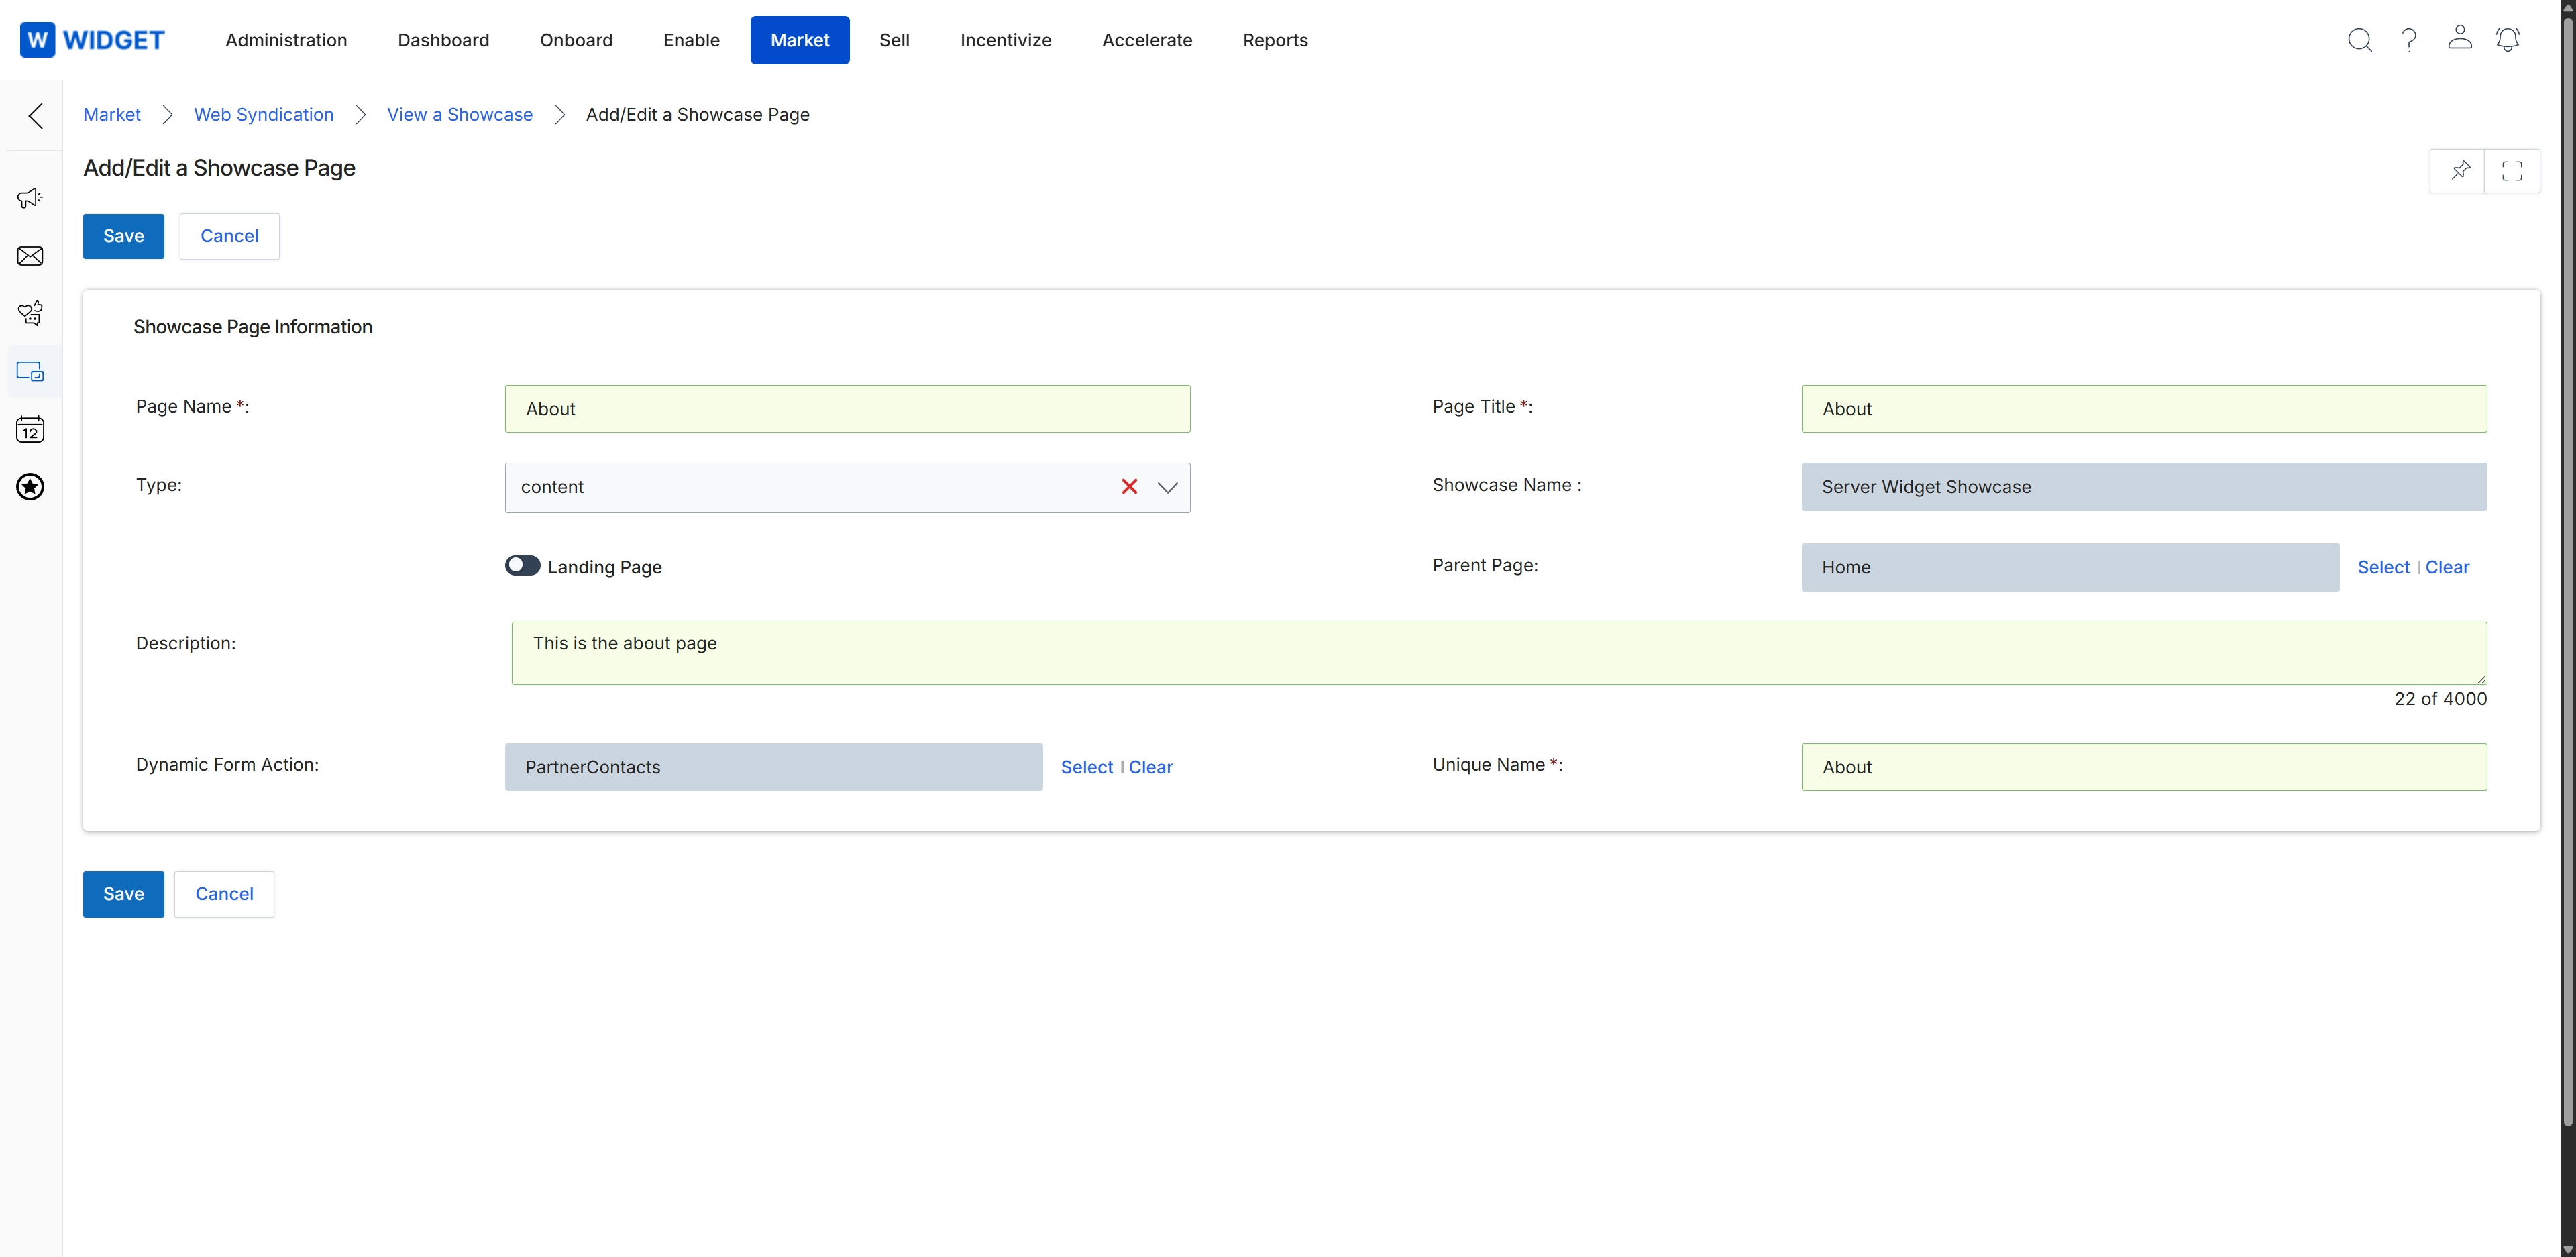
Task: Focus the Page Name input field
Action: tap(847, 409)
